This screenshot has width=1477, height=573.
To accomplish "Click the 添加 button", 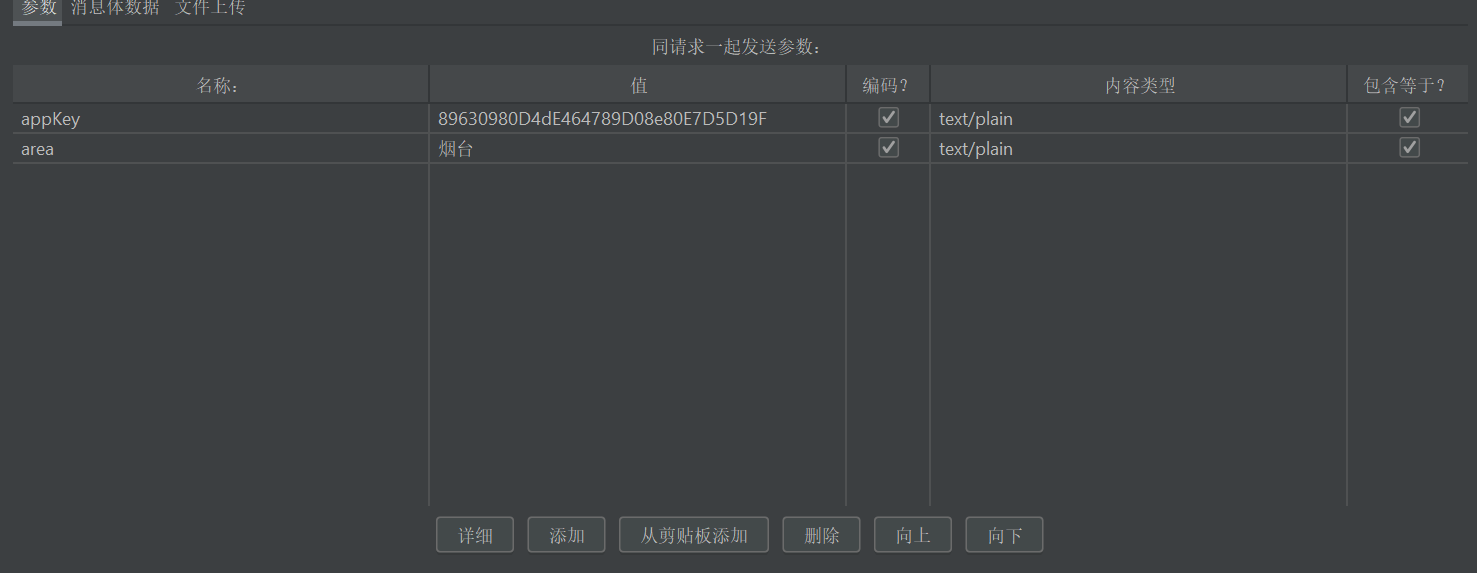I will [567, 535].
